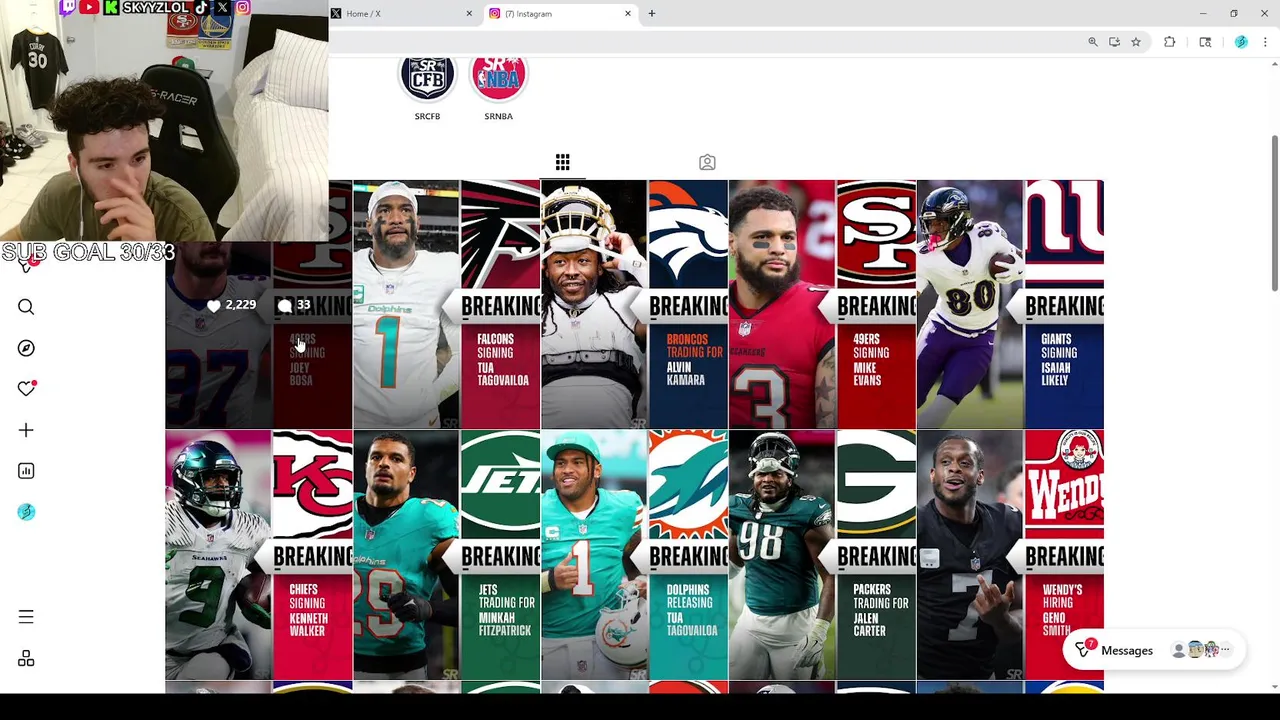Switch to the posts grid tab

coord(562,162)
